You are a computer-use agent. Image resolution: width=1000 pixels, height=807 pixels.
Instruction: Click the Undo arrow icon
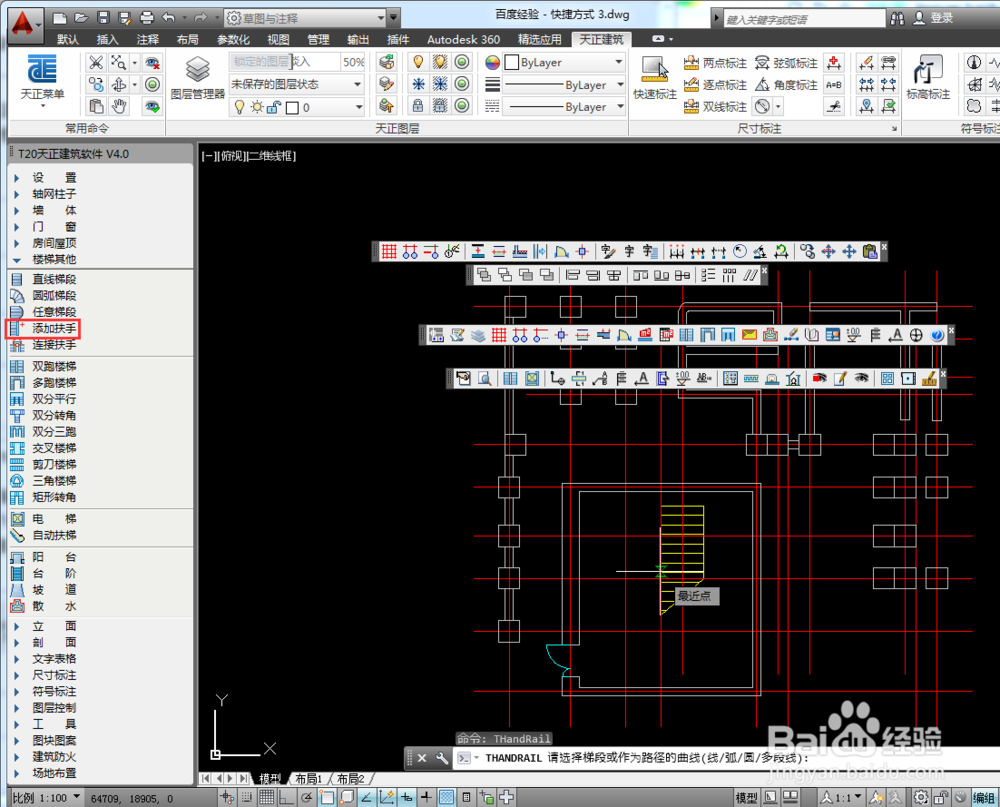pos(168,18)
